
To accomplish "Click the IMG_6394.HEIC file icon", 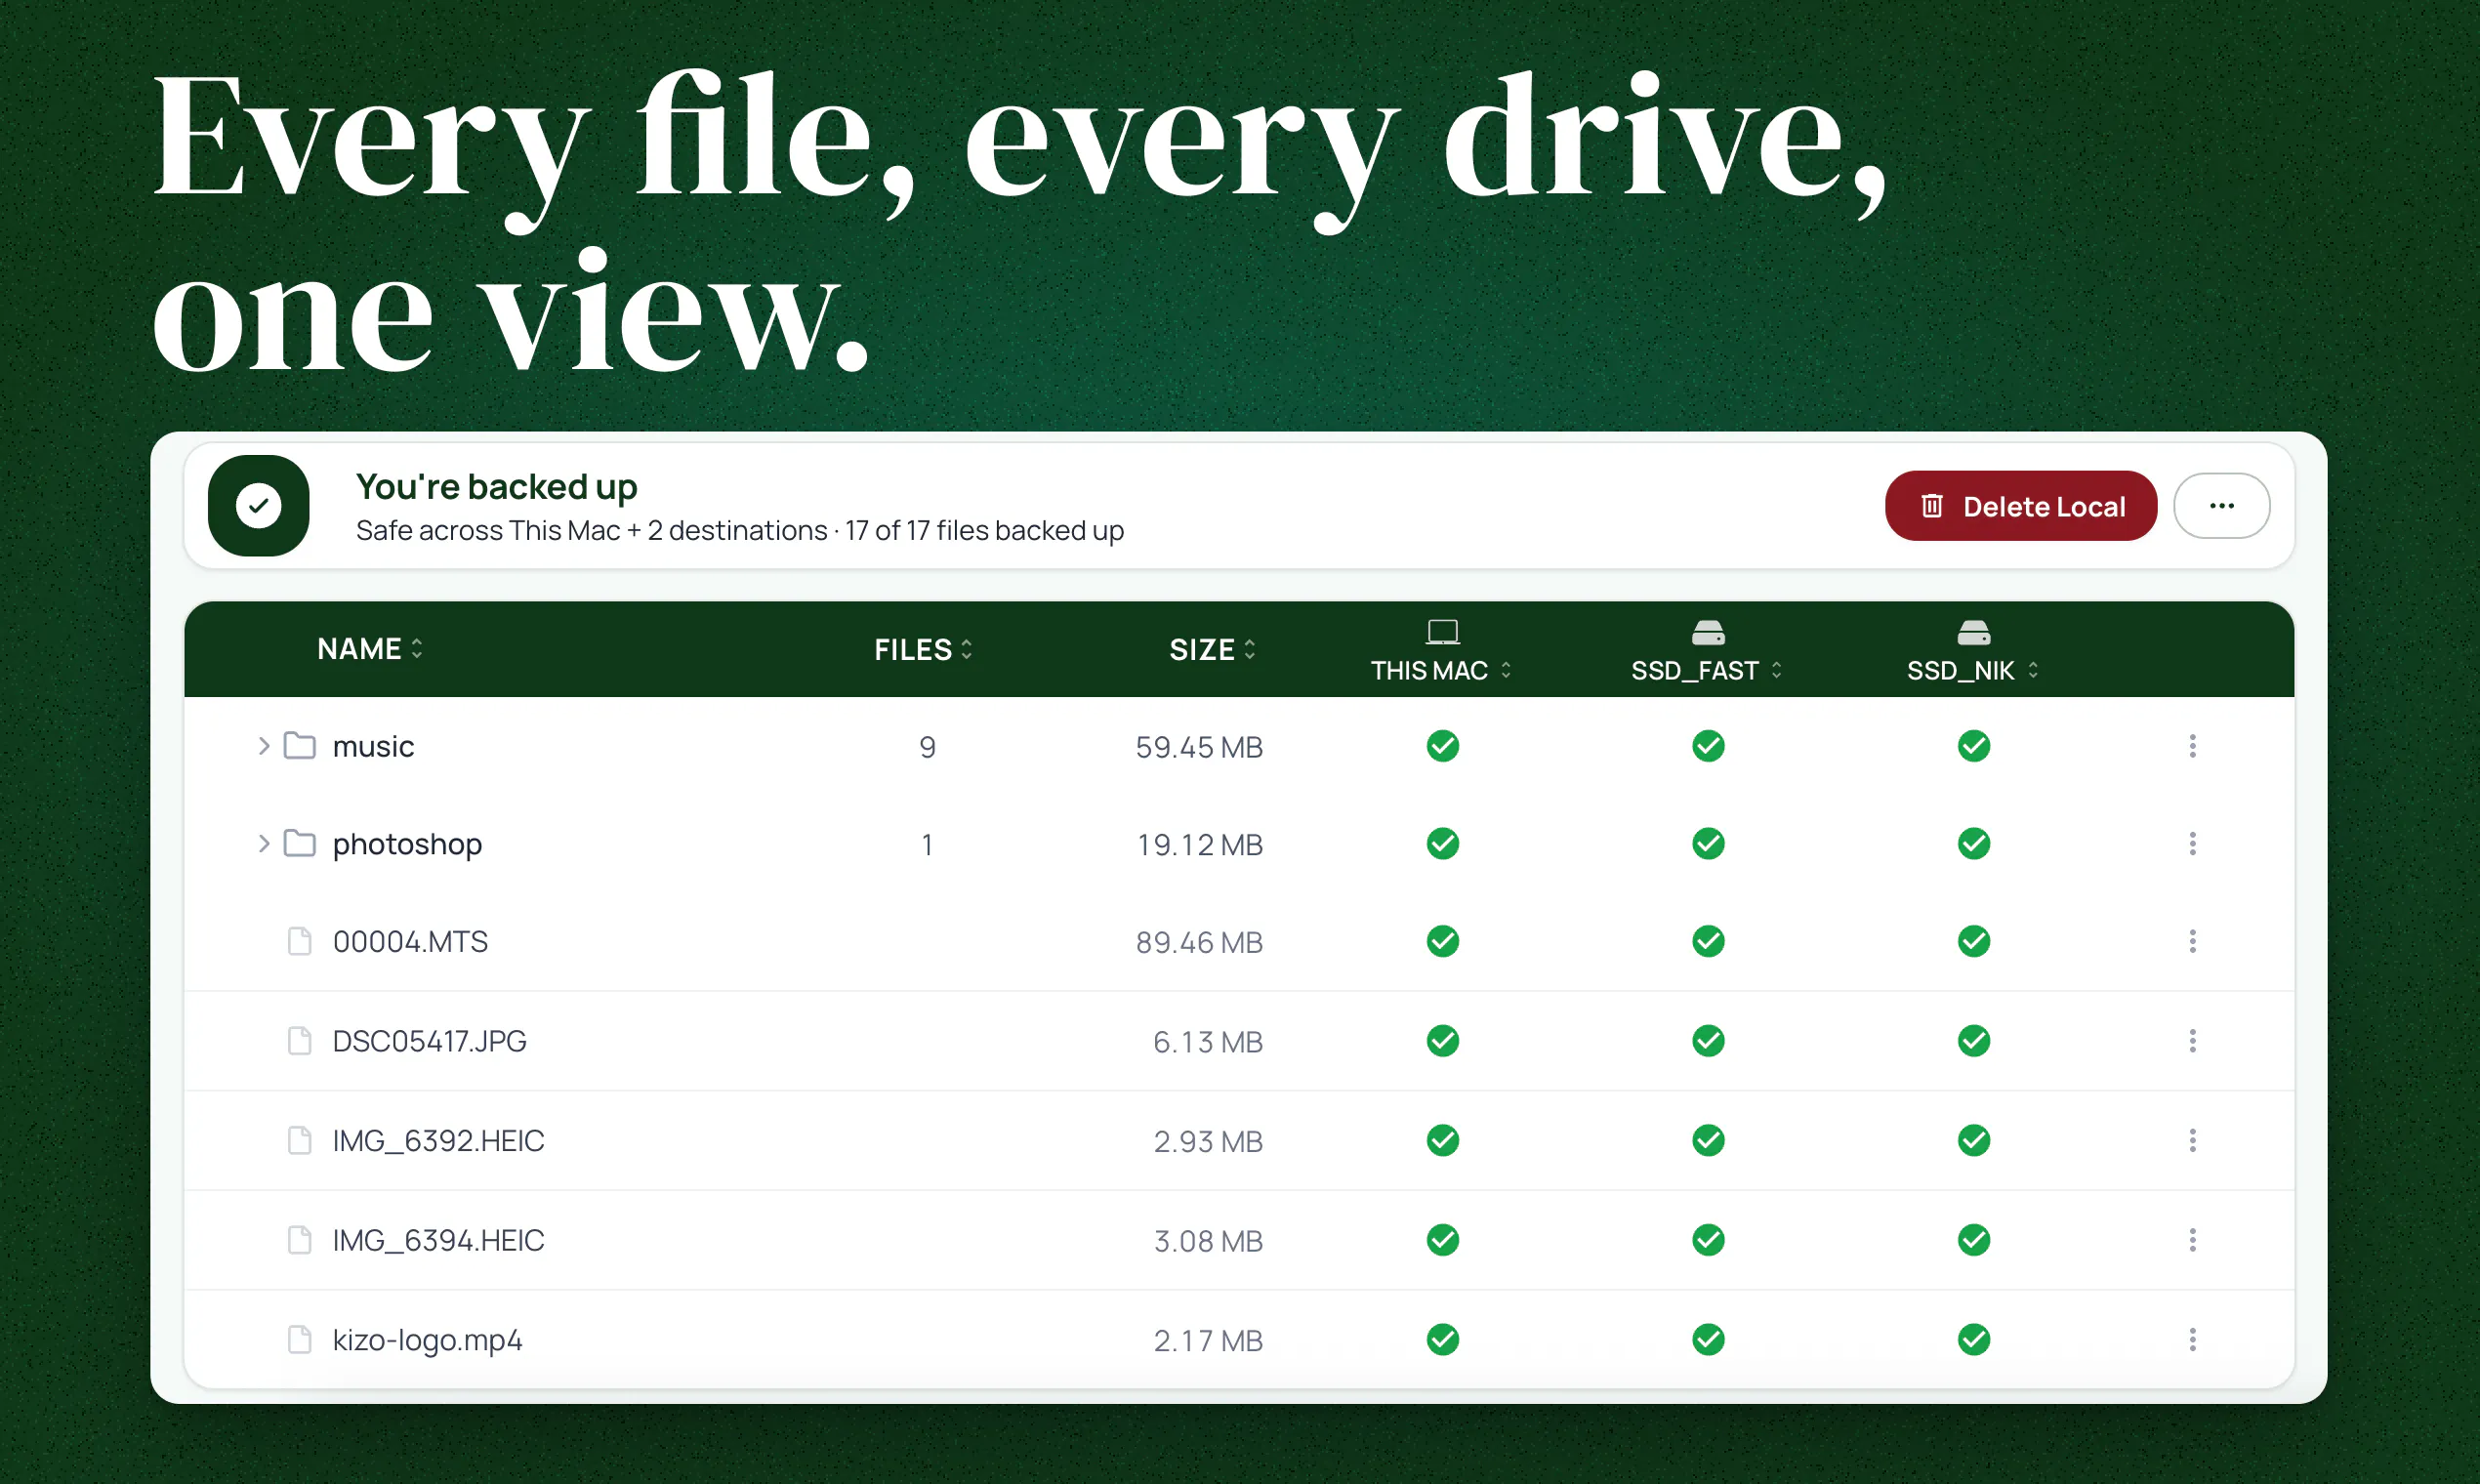I will pos(299,1241).
